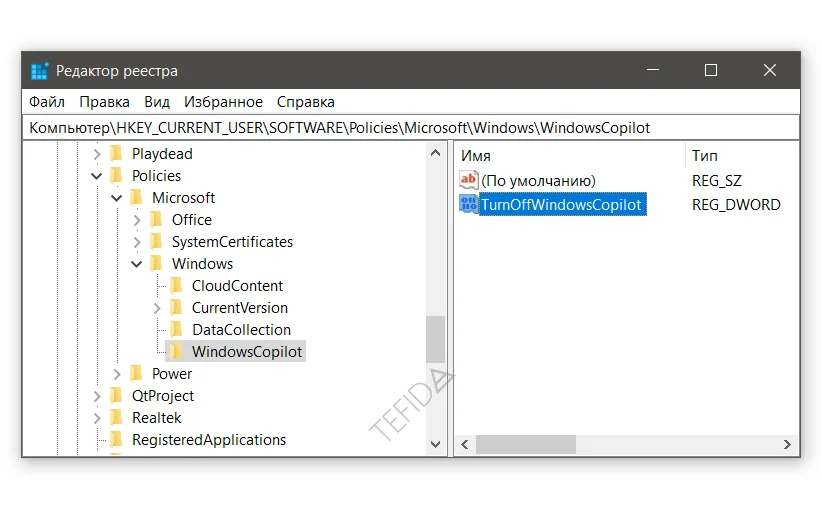This screenshot has height=510, width=822.
Task: Click the CloudContent folder icon
Action: coord(177,286)
